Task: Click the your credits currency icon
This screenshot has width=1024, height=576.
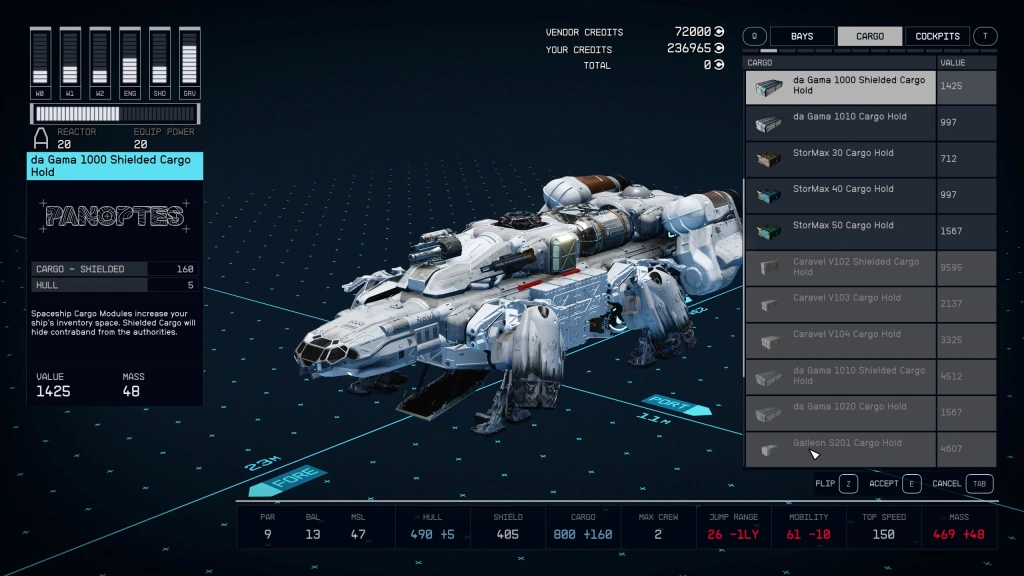Action: coord(719,48)
